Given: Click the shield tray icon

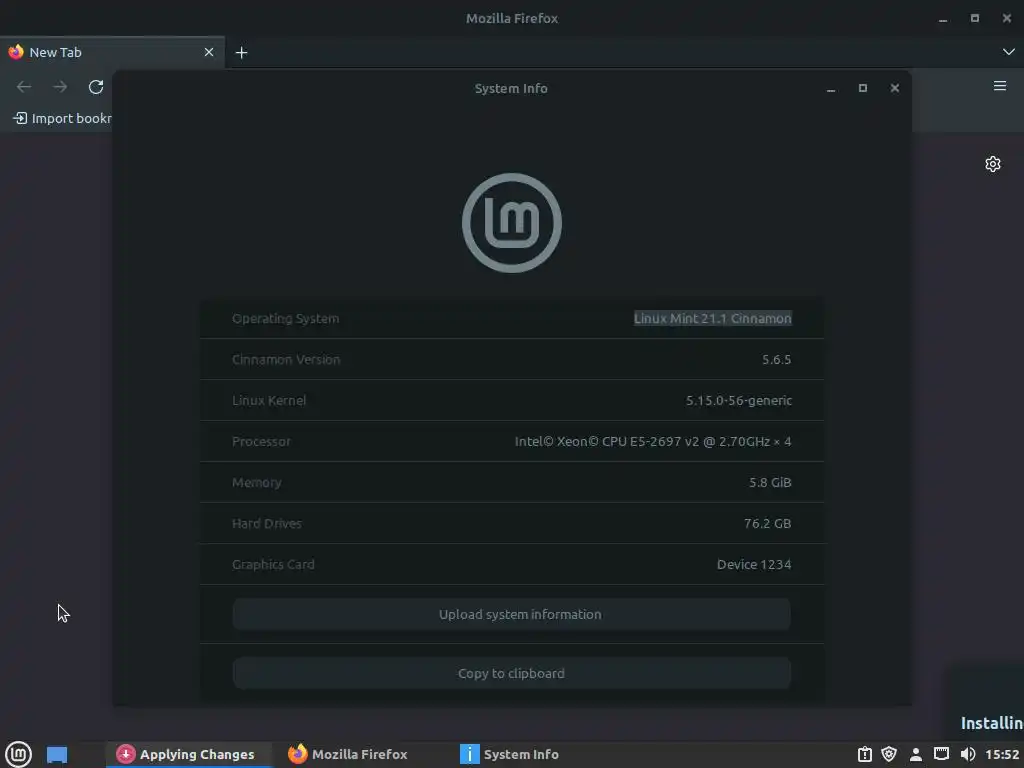Looking at the screenshot, I should [889, 754].
